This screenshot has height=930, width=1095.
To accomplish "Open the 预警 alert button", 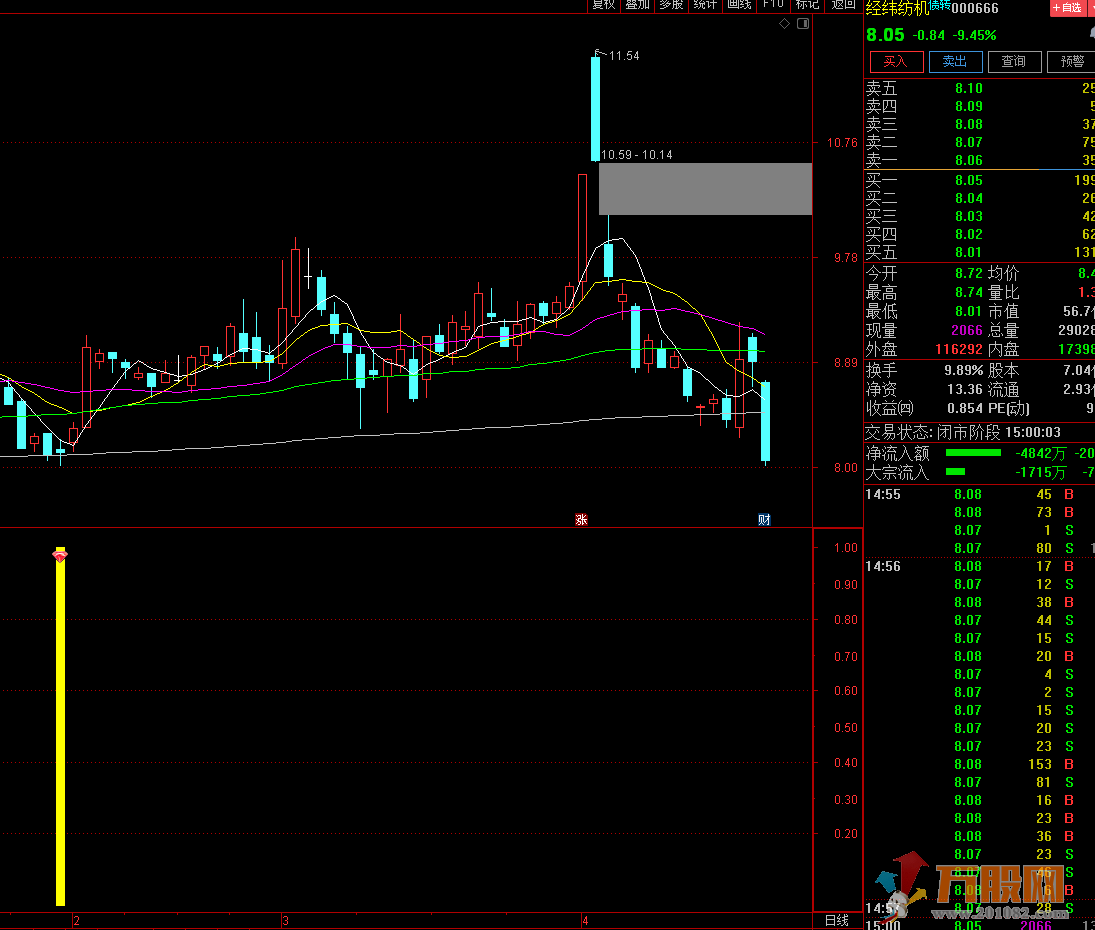I will tap(1071, 62).
